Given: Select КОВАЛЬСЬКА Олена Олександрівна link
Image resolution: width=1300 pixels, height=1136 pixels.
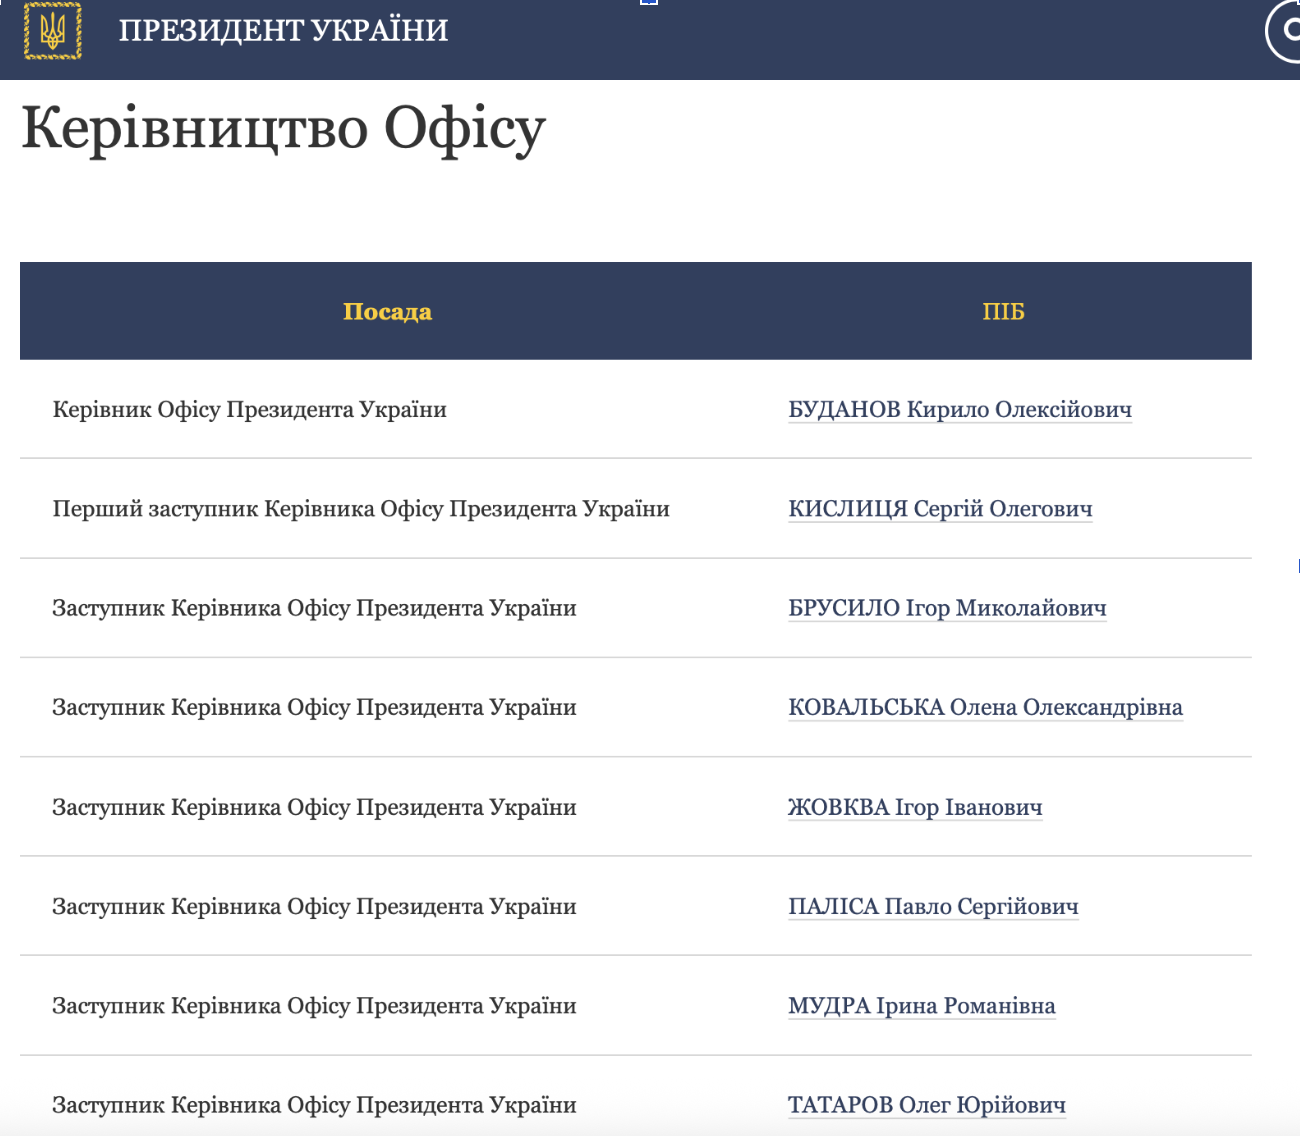Looking at the screenshot, I should [984, 708].
